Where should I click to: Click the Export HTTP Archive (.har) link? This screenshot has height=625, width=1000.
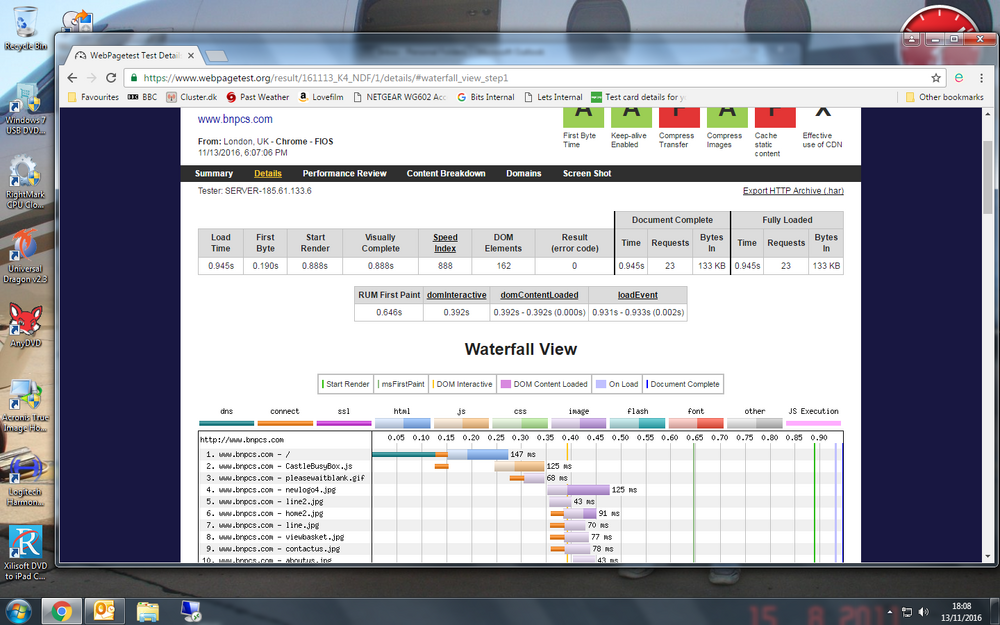[793, 191]
